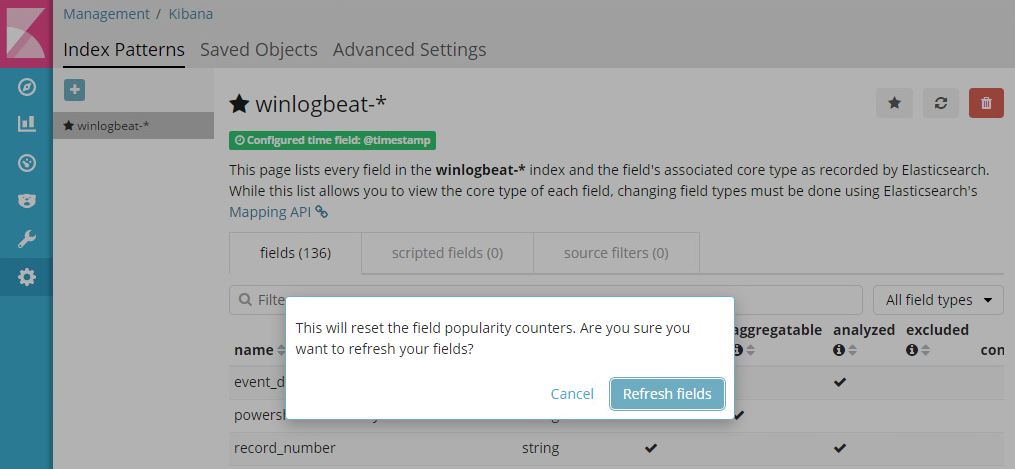This screenshot has height=469, width=1015.
Task: Open the scripted fields (0) tab
Action: click(447, 253)
